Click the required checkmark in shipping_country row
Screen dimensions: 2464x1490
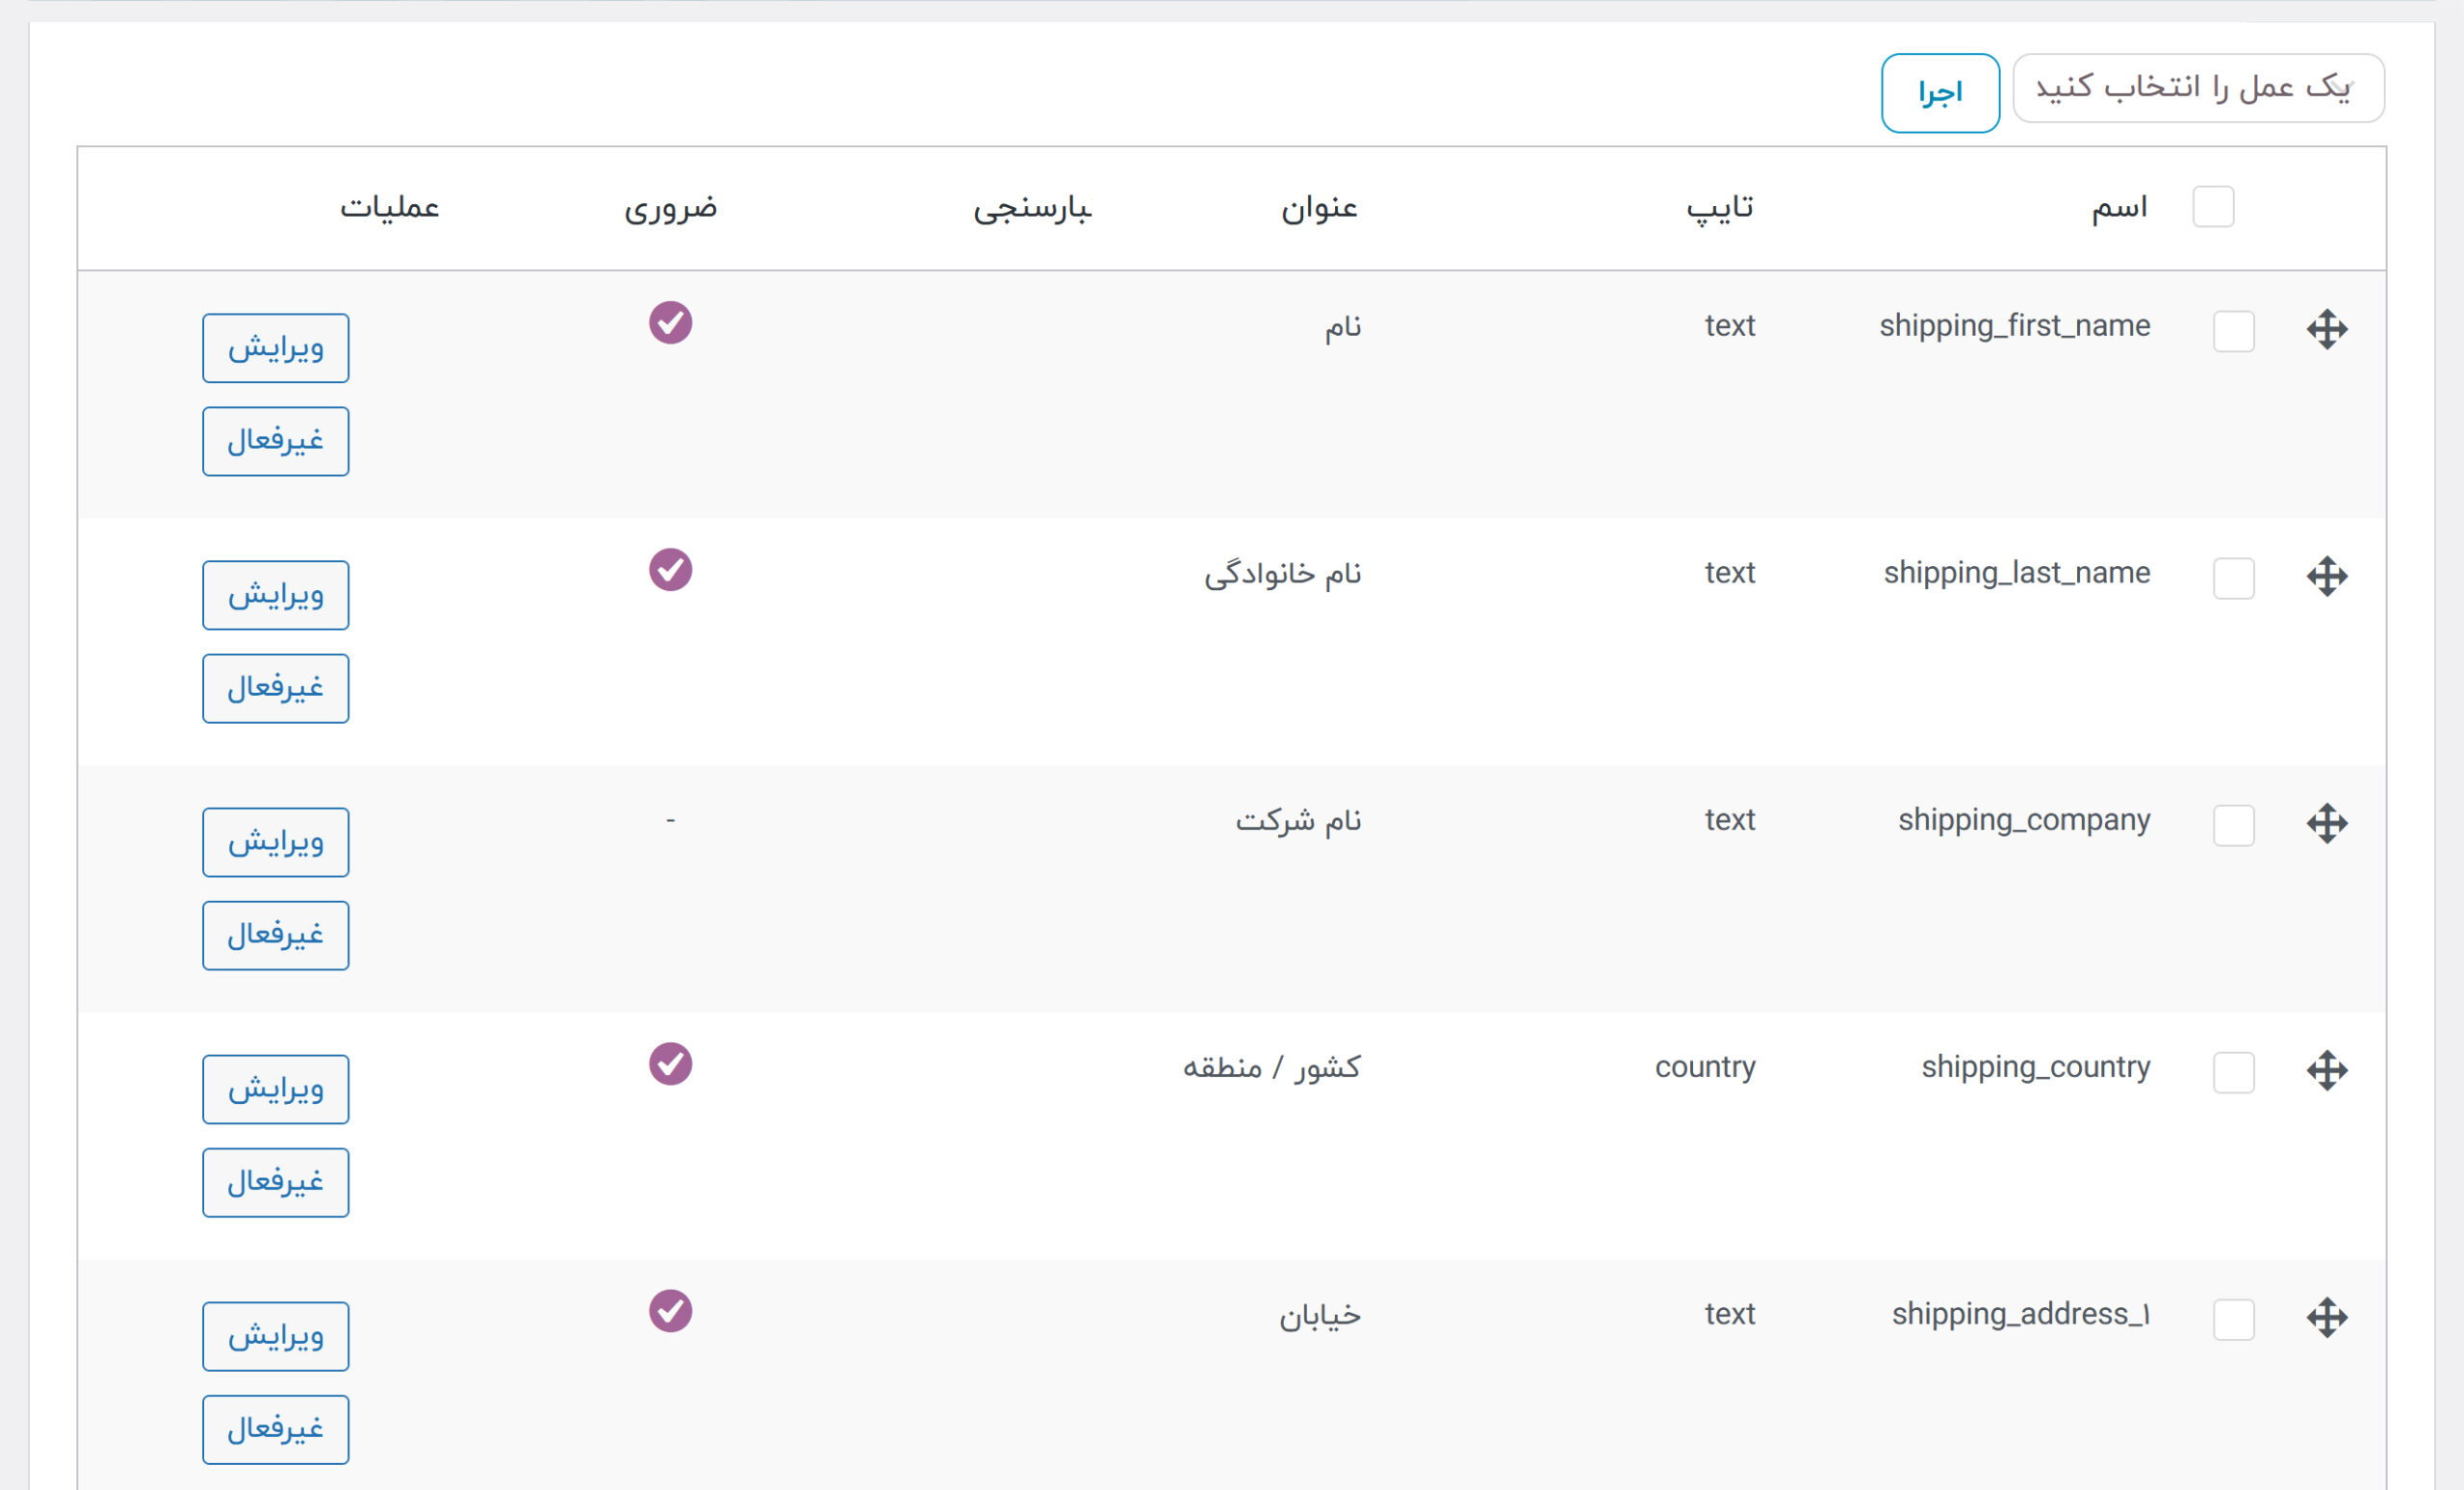click(670, 1063)
